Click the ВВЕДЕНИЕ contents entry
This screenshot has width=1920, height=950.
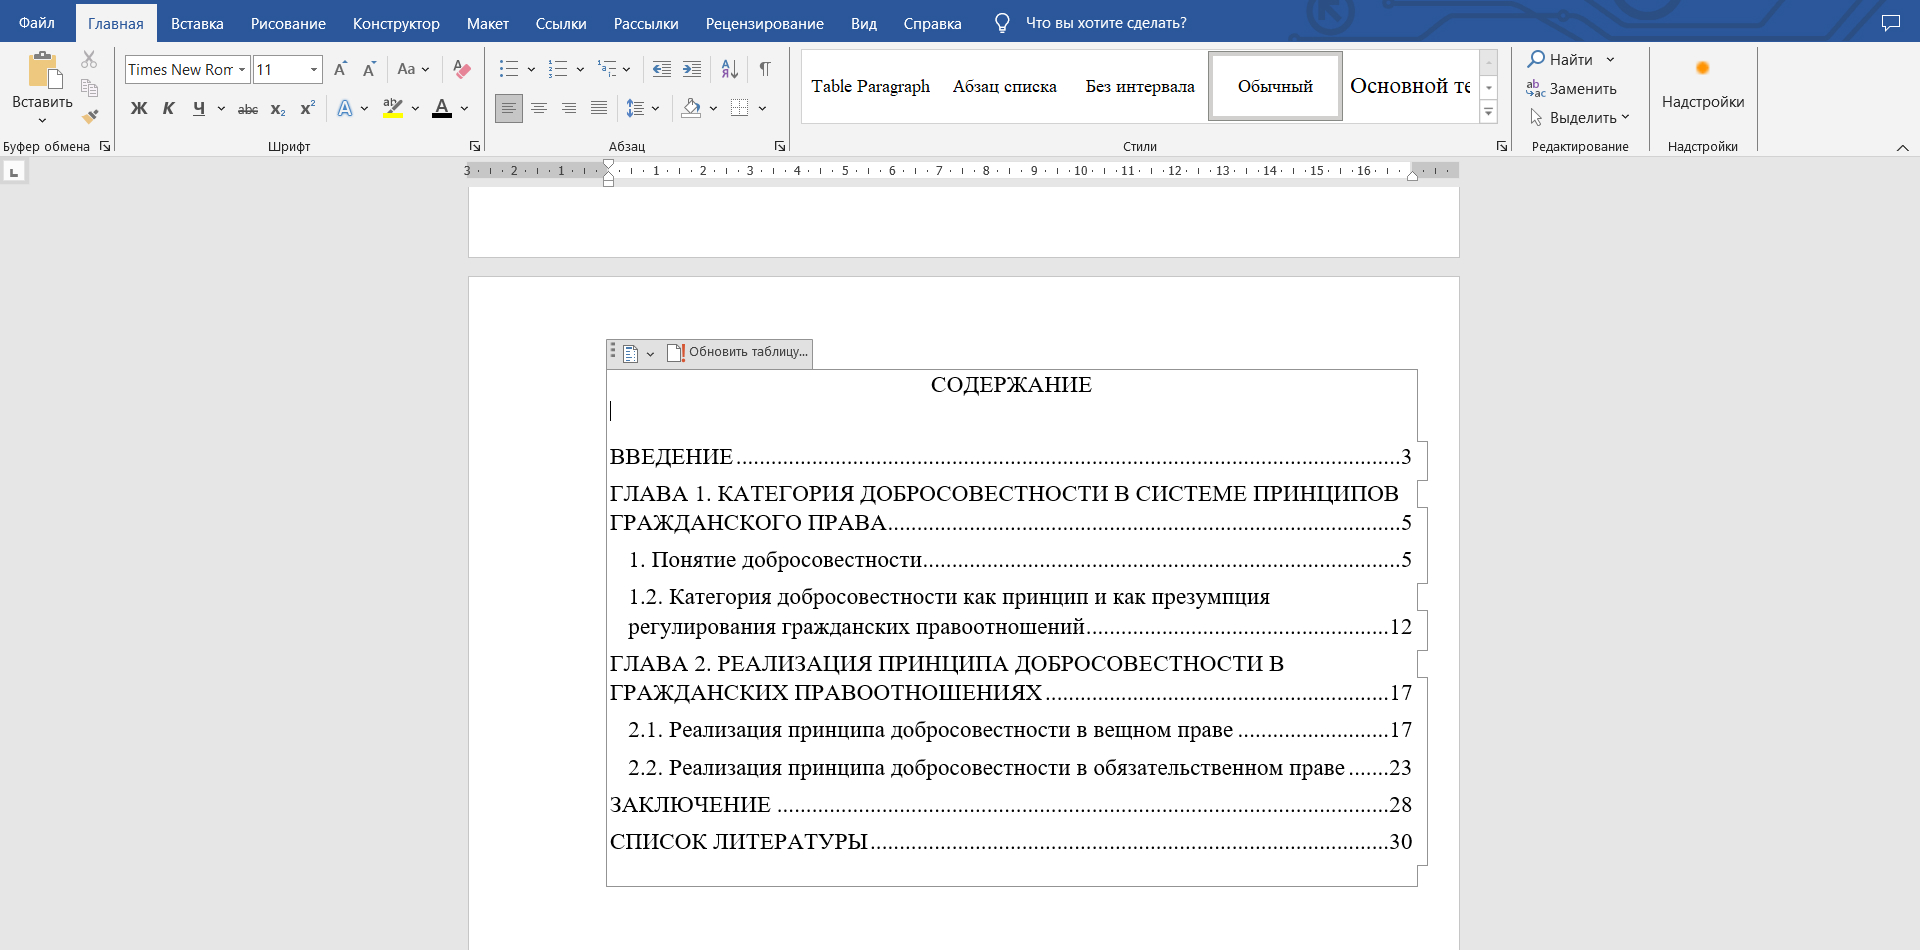point(1010,457)
